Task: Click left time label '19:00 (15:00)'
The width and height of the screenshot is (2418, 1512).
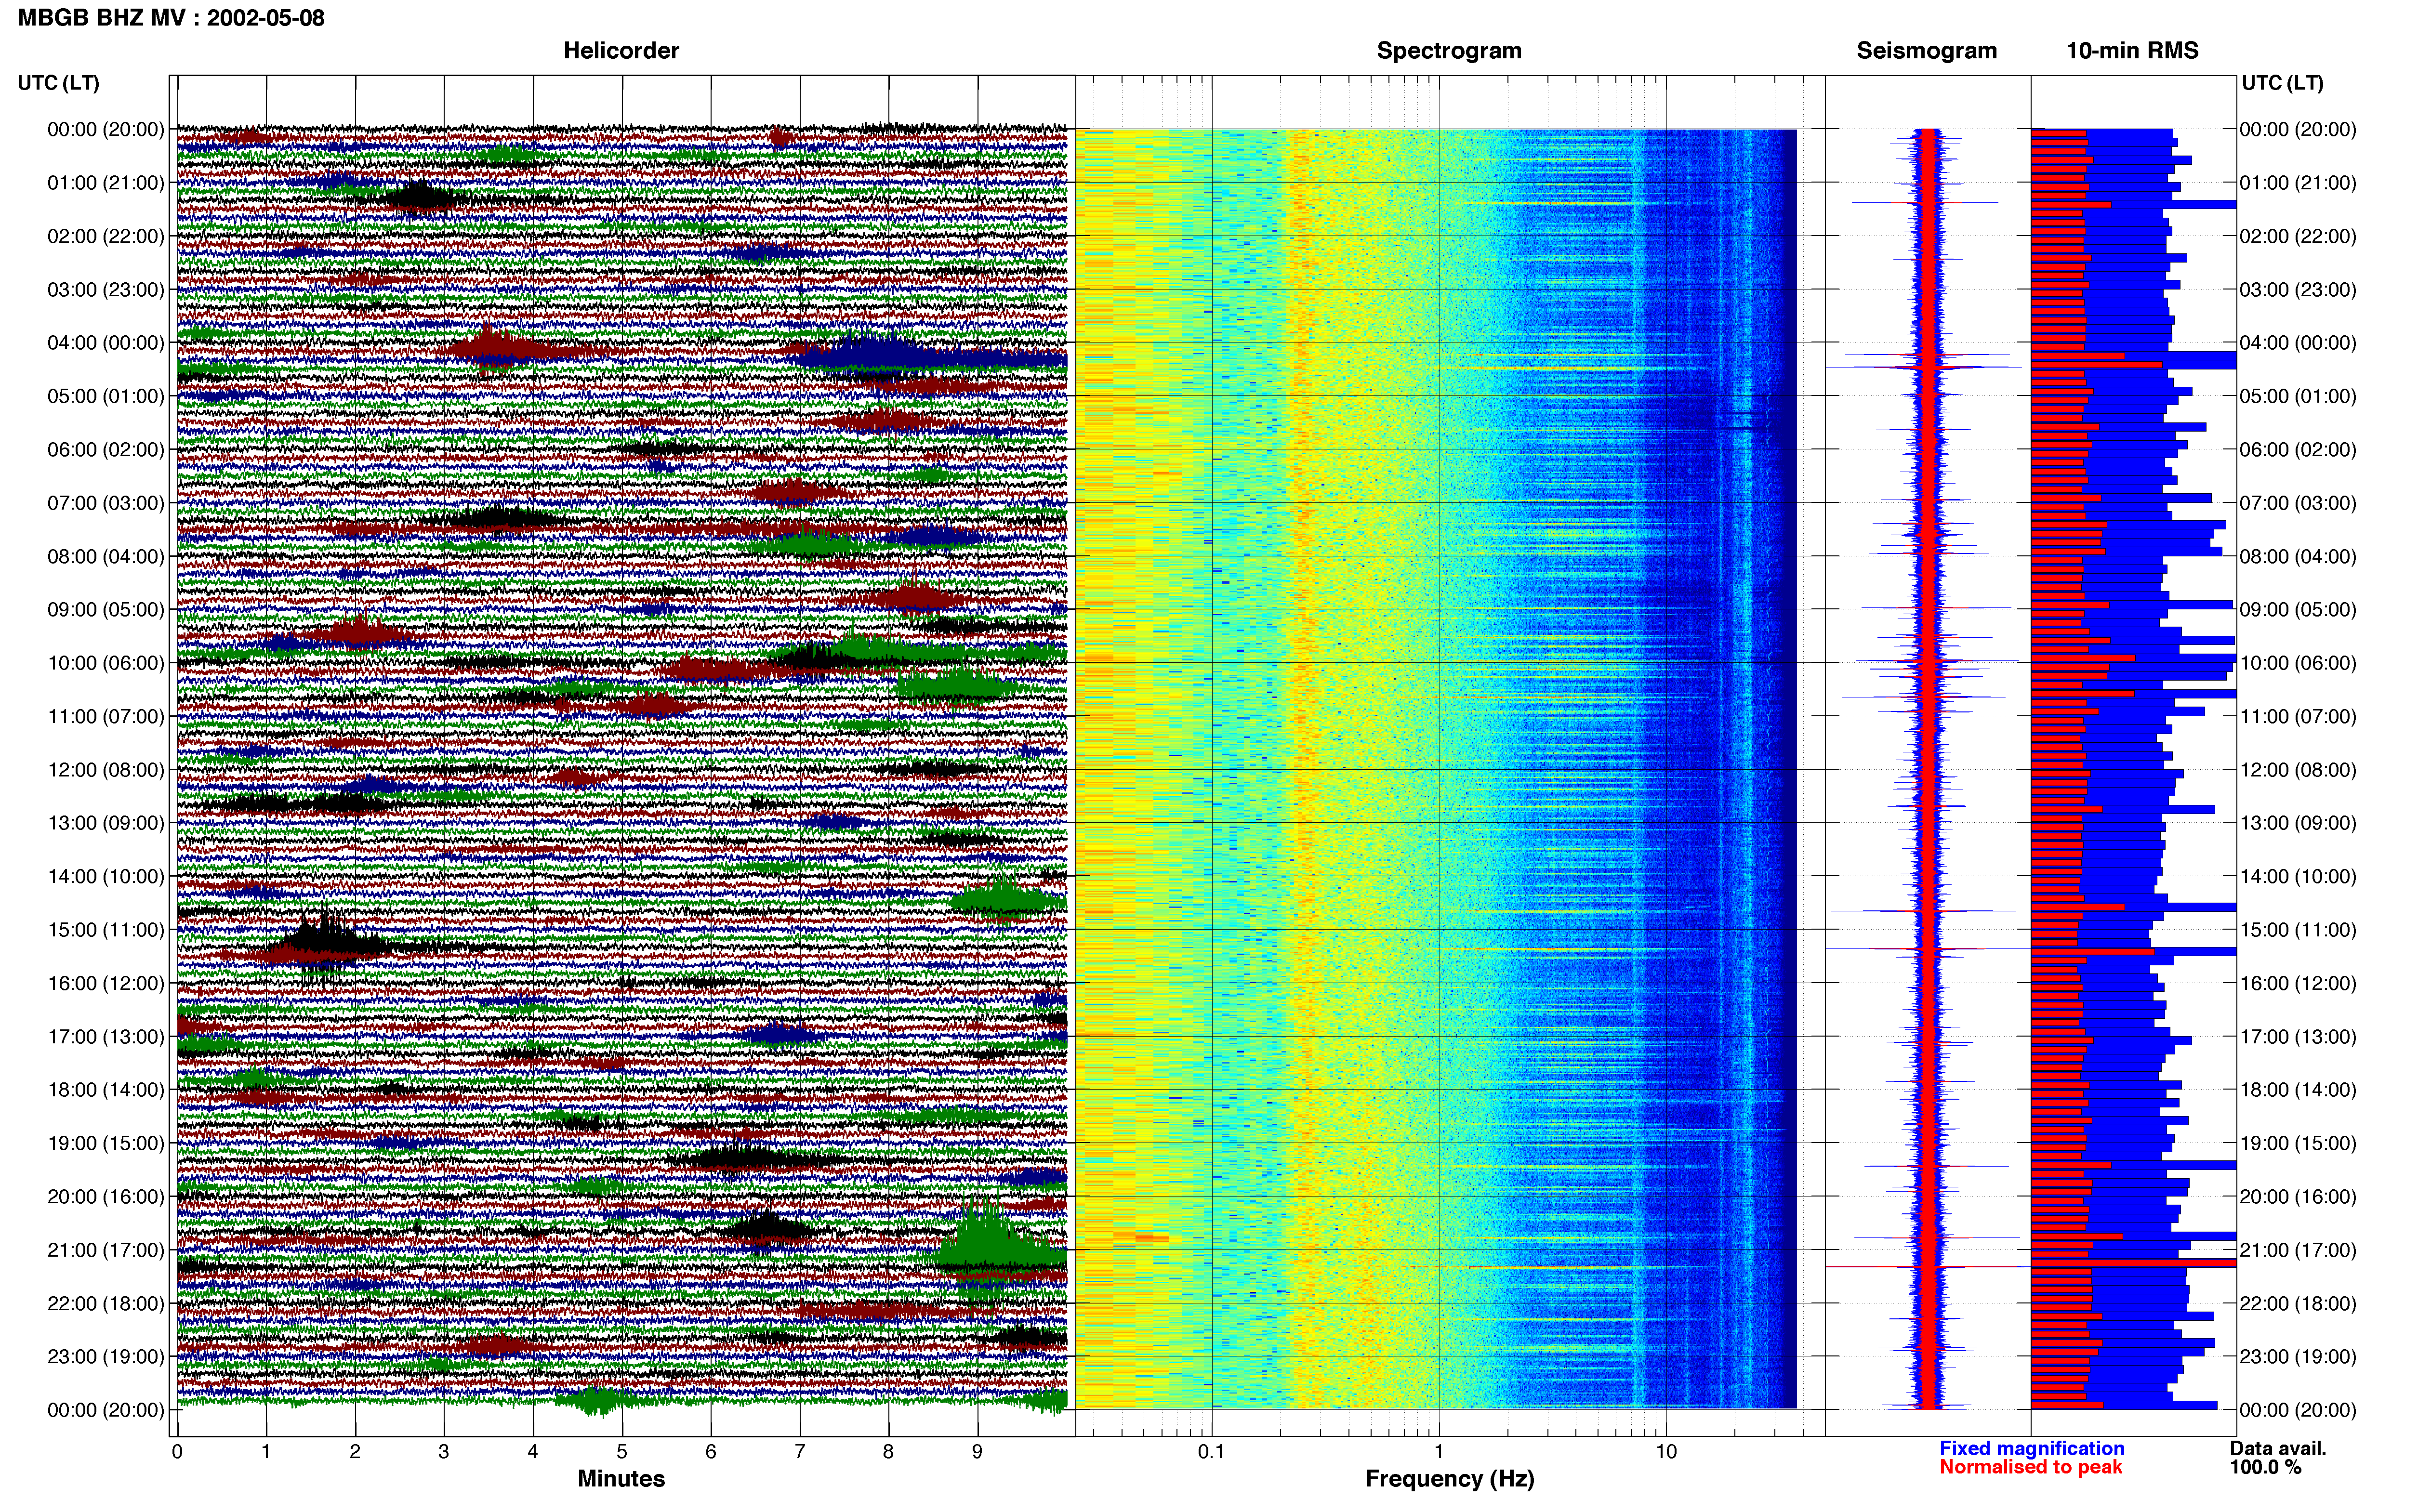Action: tap(105, 1143)
